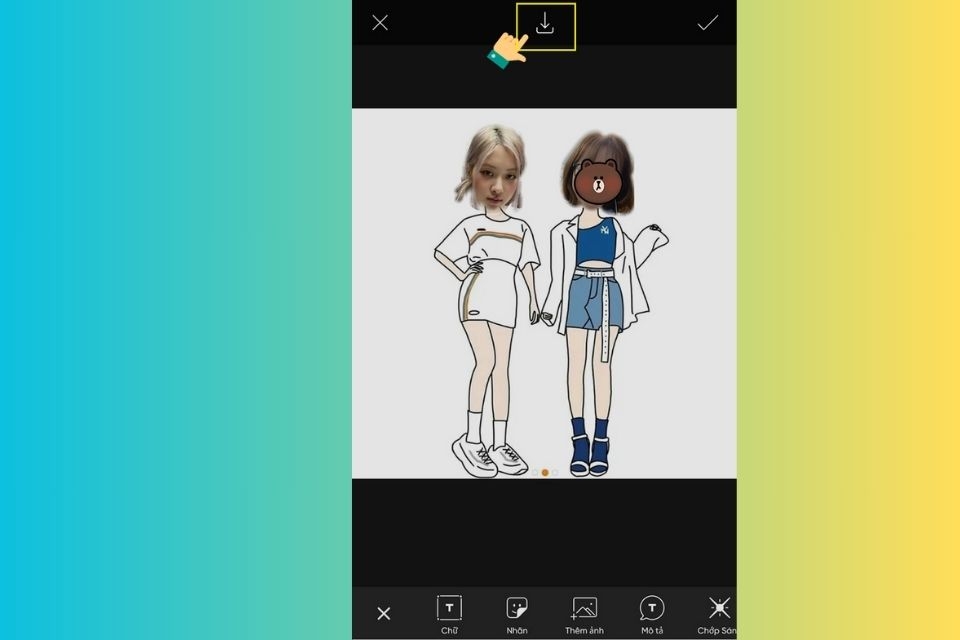Tap the download arrow icon at top
960x640 pixels.
coord(544,24)
